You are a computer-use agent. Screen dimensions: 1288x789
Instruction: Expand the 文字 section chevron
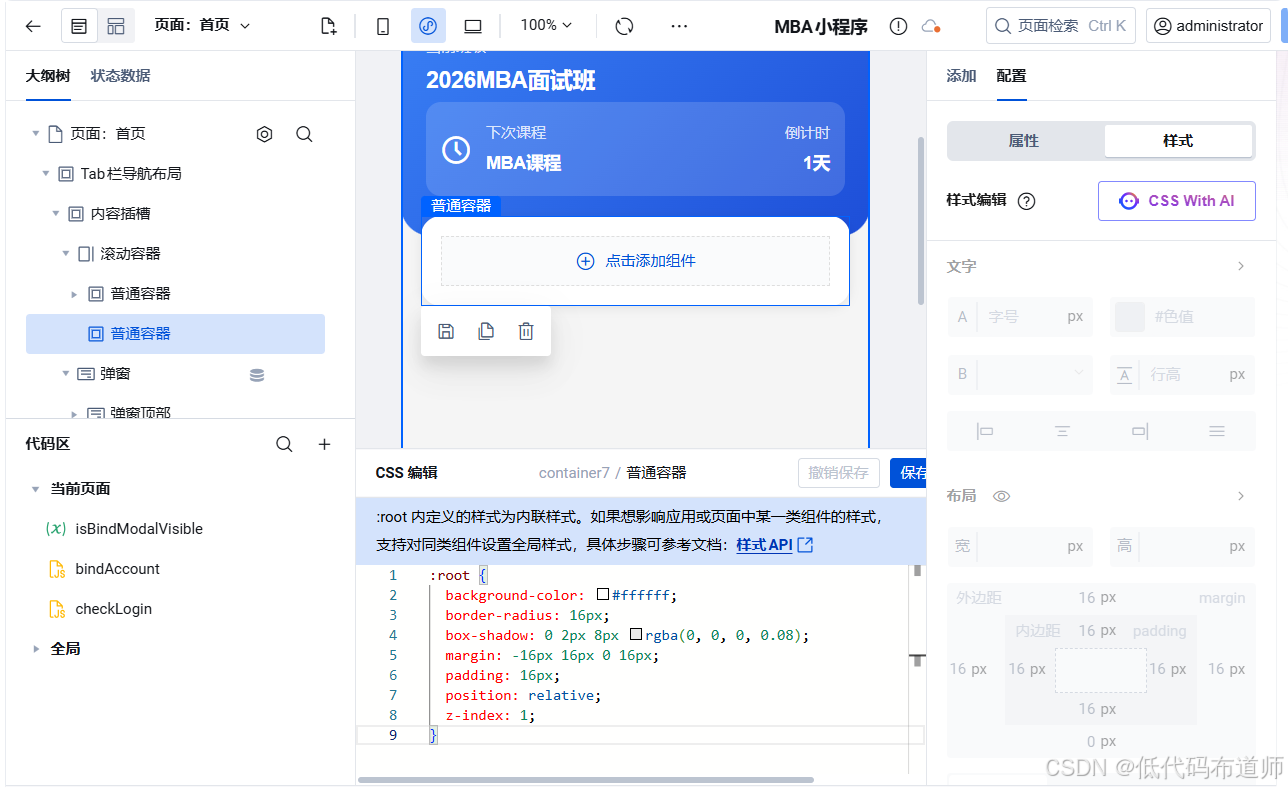click(1241, 267)
